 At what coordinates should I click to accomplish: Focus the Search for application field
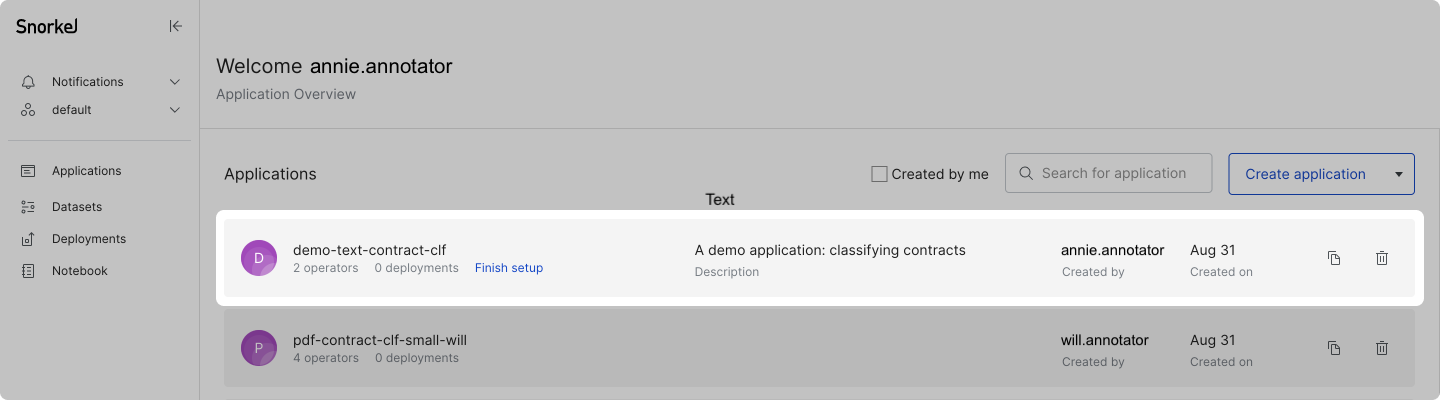pos(1108,173)
